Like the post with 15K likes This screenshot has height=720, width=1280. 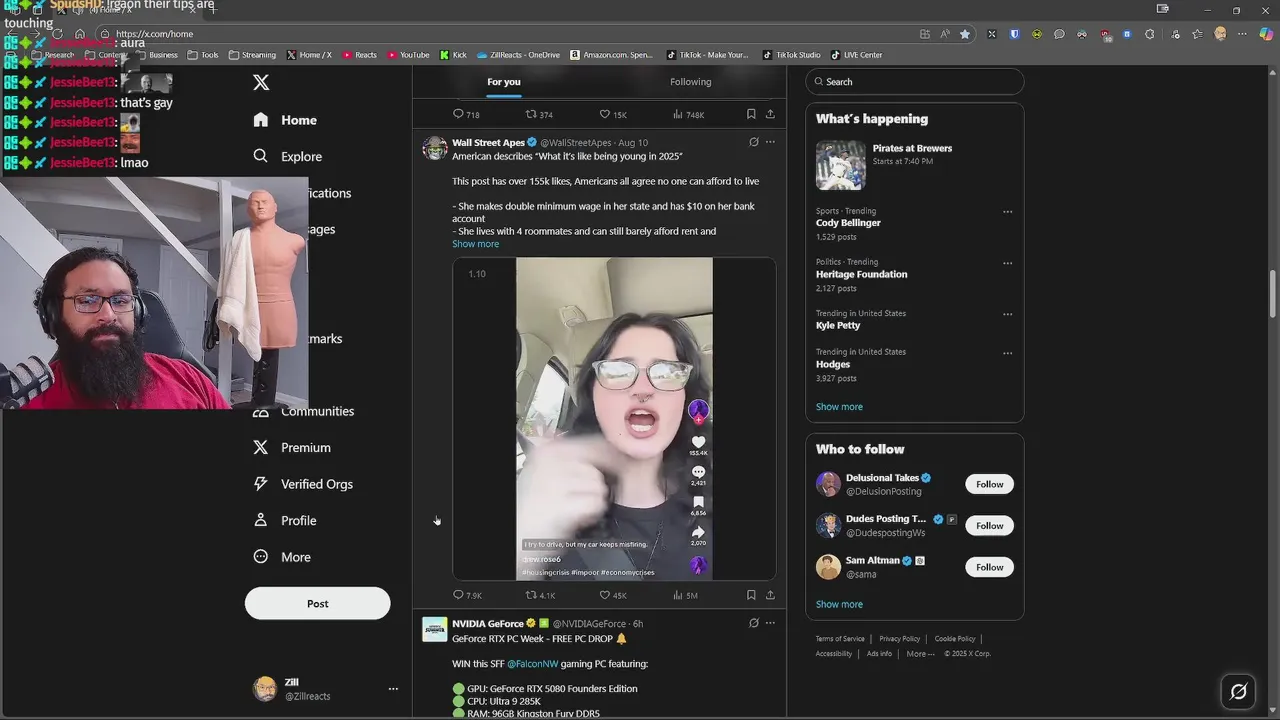click(x=613, y=115)
